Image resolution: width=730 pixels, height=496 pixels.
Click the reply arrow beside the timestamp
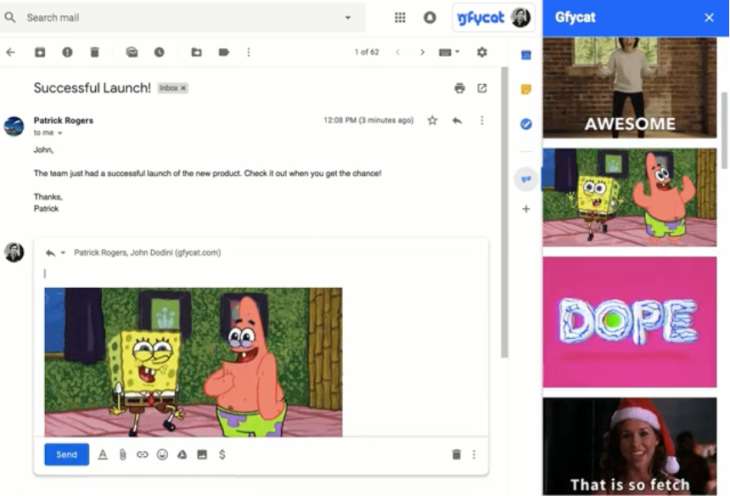pyautogui.click(x=457, y=121)
